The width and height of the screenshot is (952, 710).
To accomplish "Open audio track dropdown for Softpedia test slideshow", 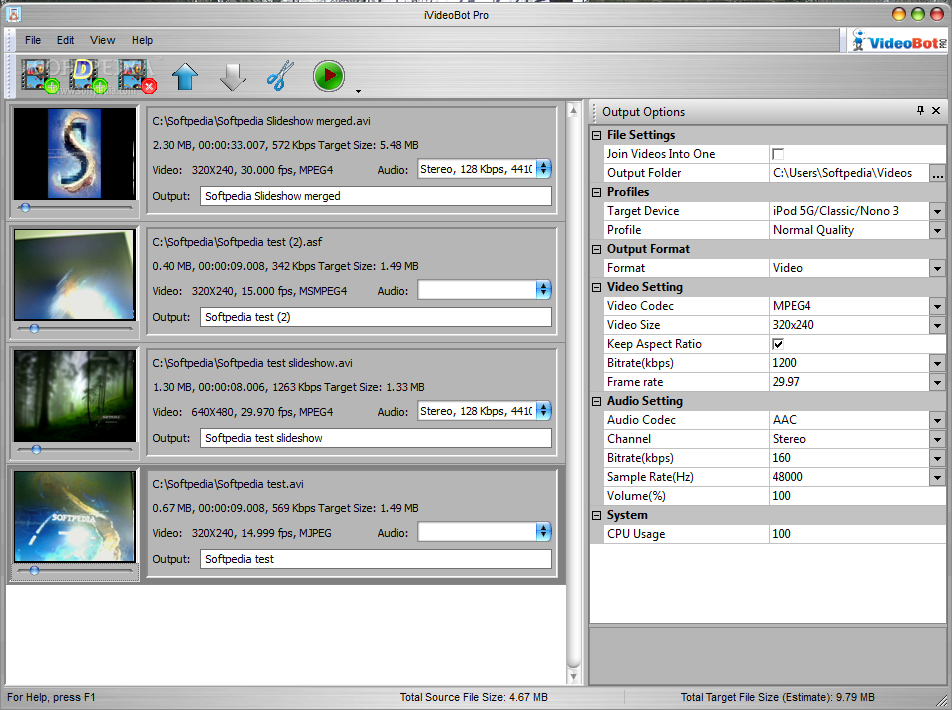I will tap(543, 411).
